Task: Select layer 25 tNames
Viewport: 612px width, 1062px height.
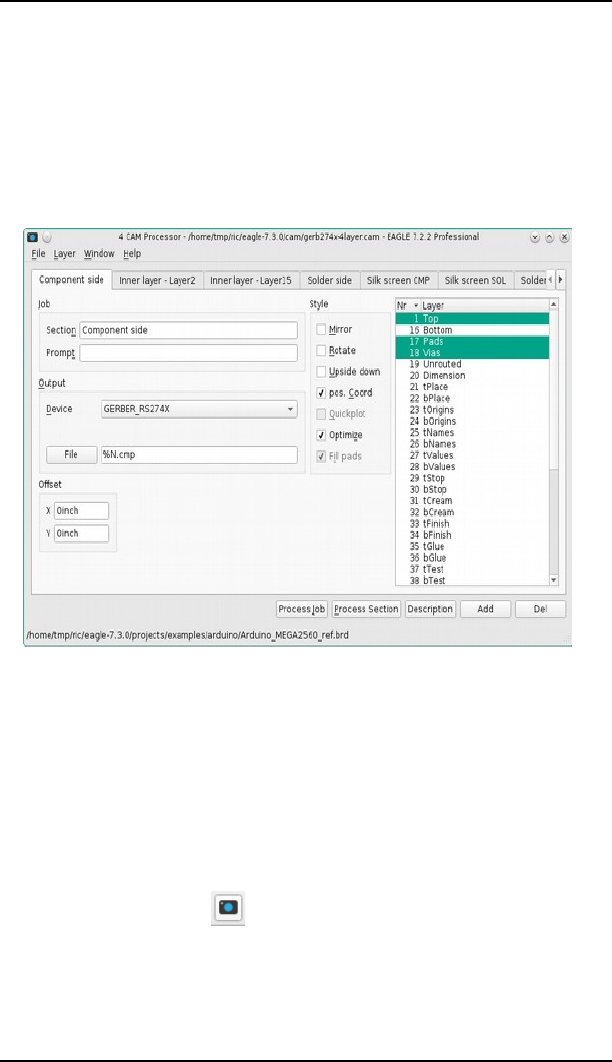Action: (x=473, y=432)
